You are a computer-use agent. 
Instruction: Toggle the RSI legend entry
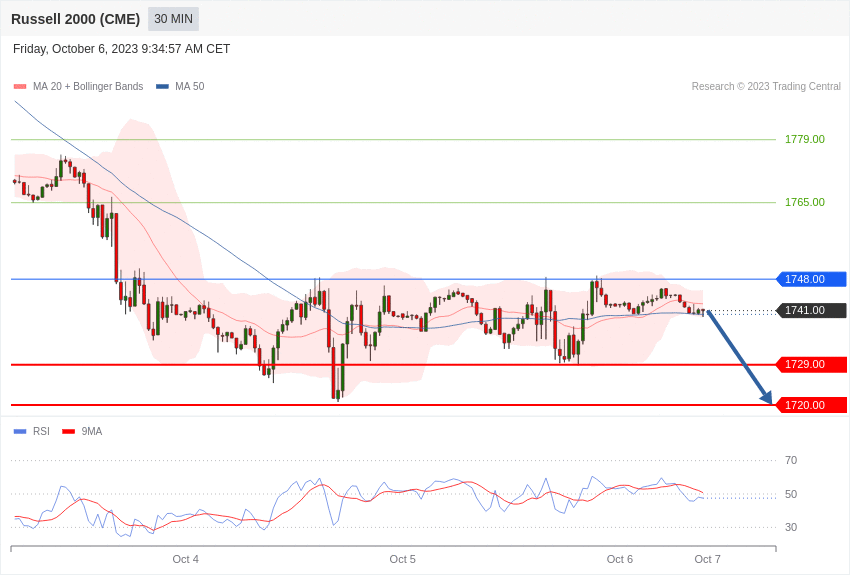pos(31,431)
